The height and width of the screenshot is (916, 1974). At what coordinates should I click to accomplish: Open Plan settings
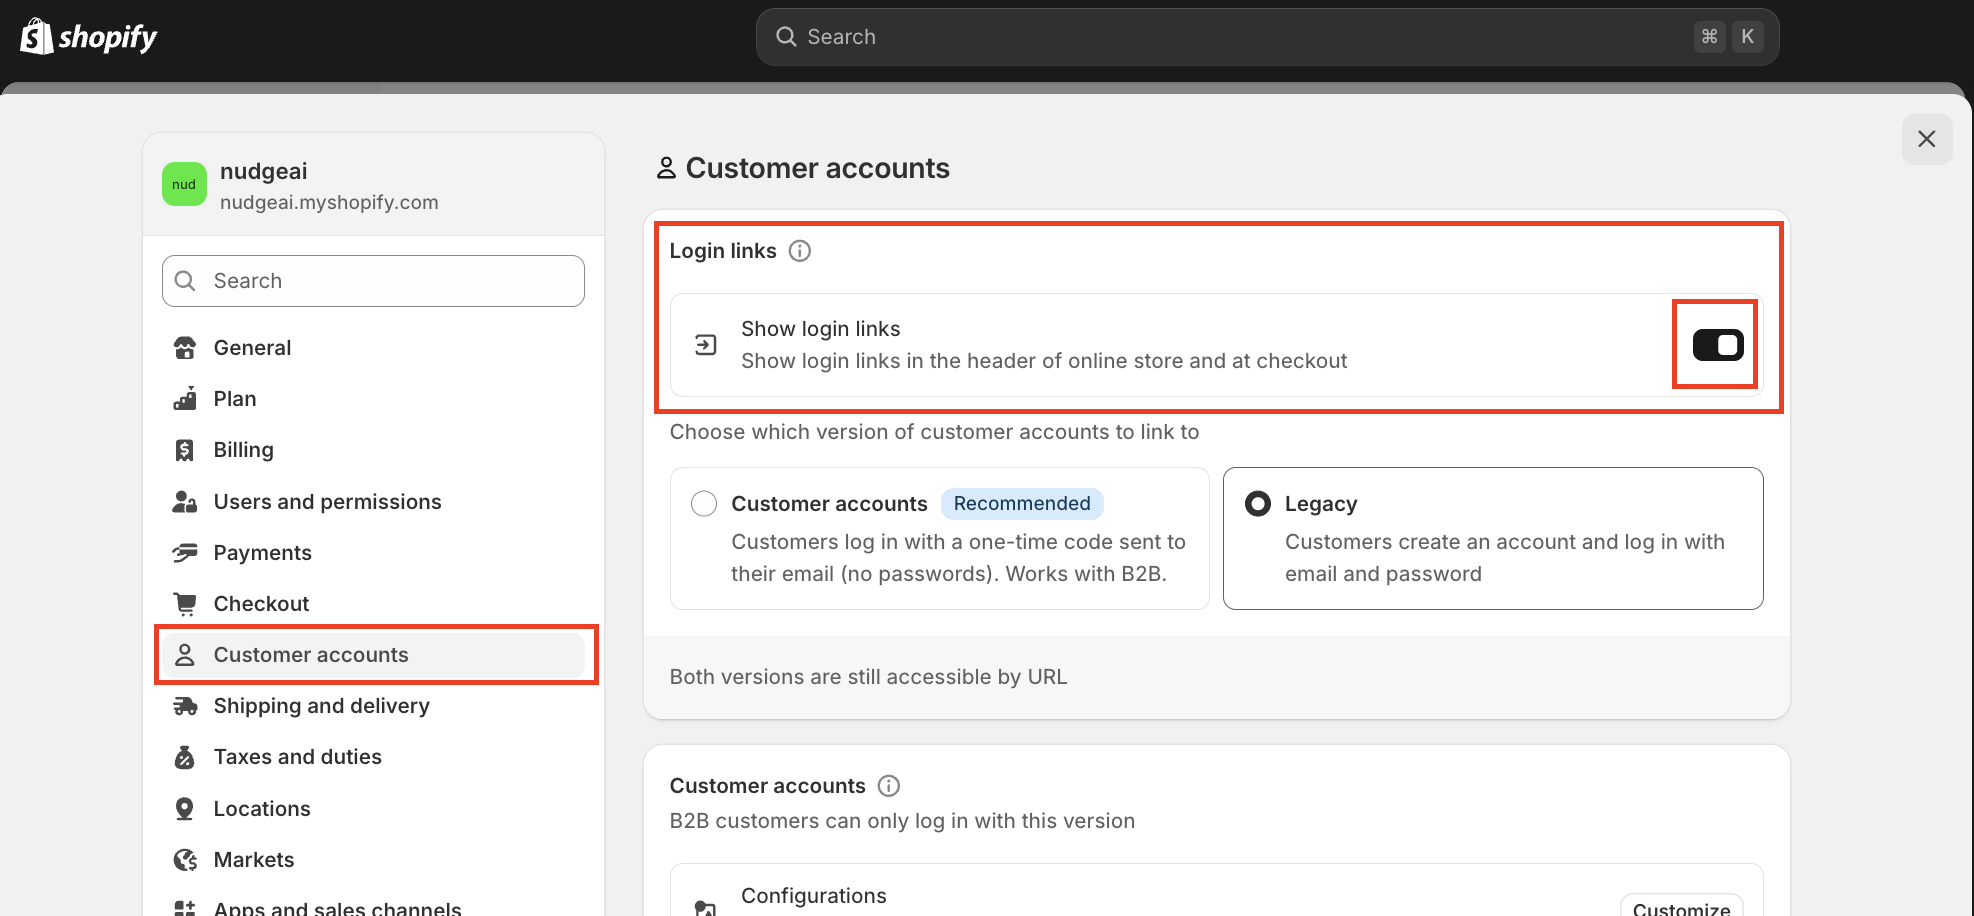point(374,399)
